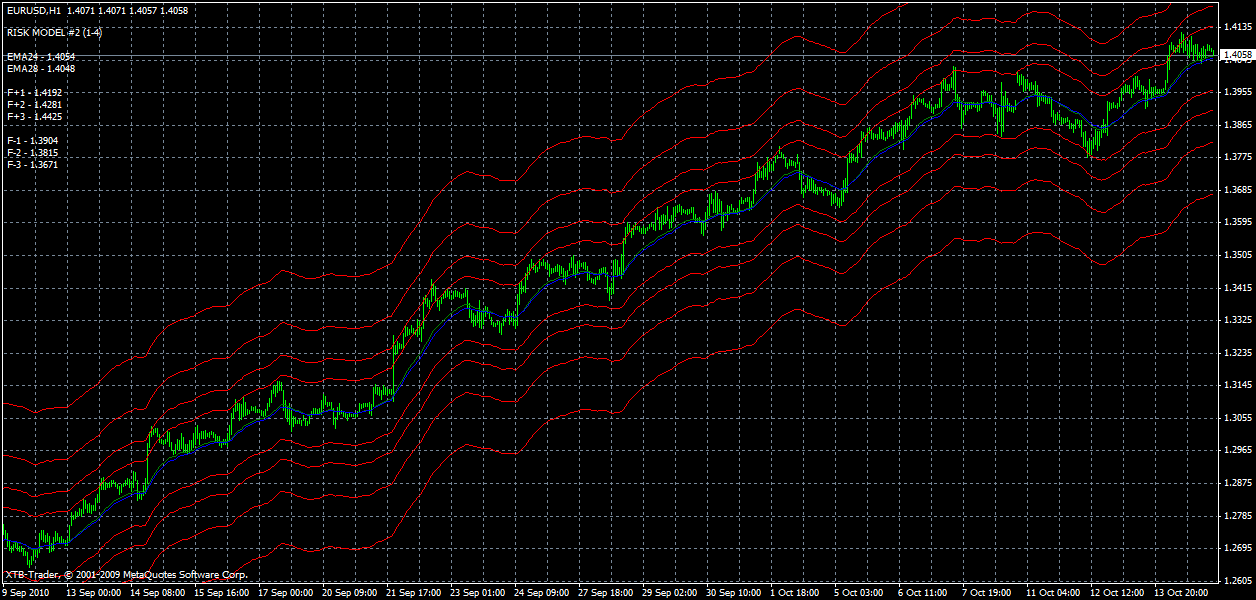Click 1.2695 on the price scale

pos(1238,548)
